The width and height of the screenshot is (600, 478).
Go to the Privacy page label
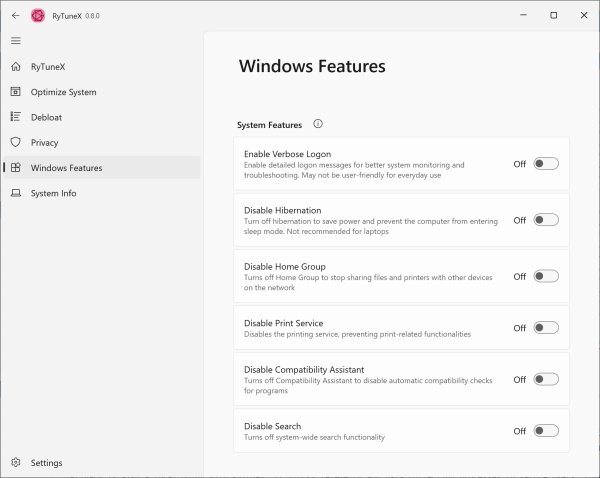tap(45, 143)
